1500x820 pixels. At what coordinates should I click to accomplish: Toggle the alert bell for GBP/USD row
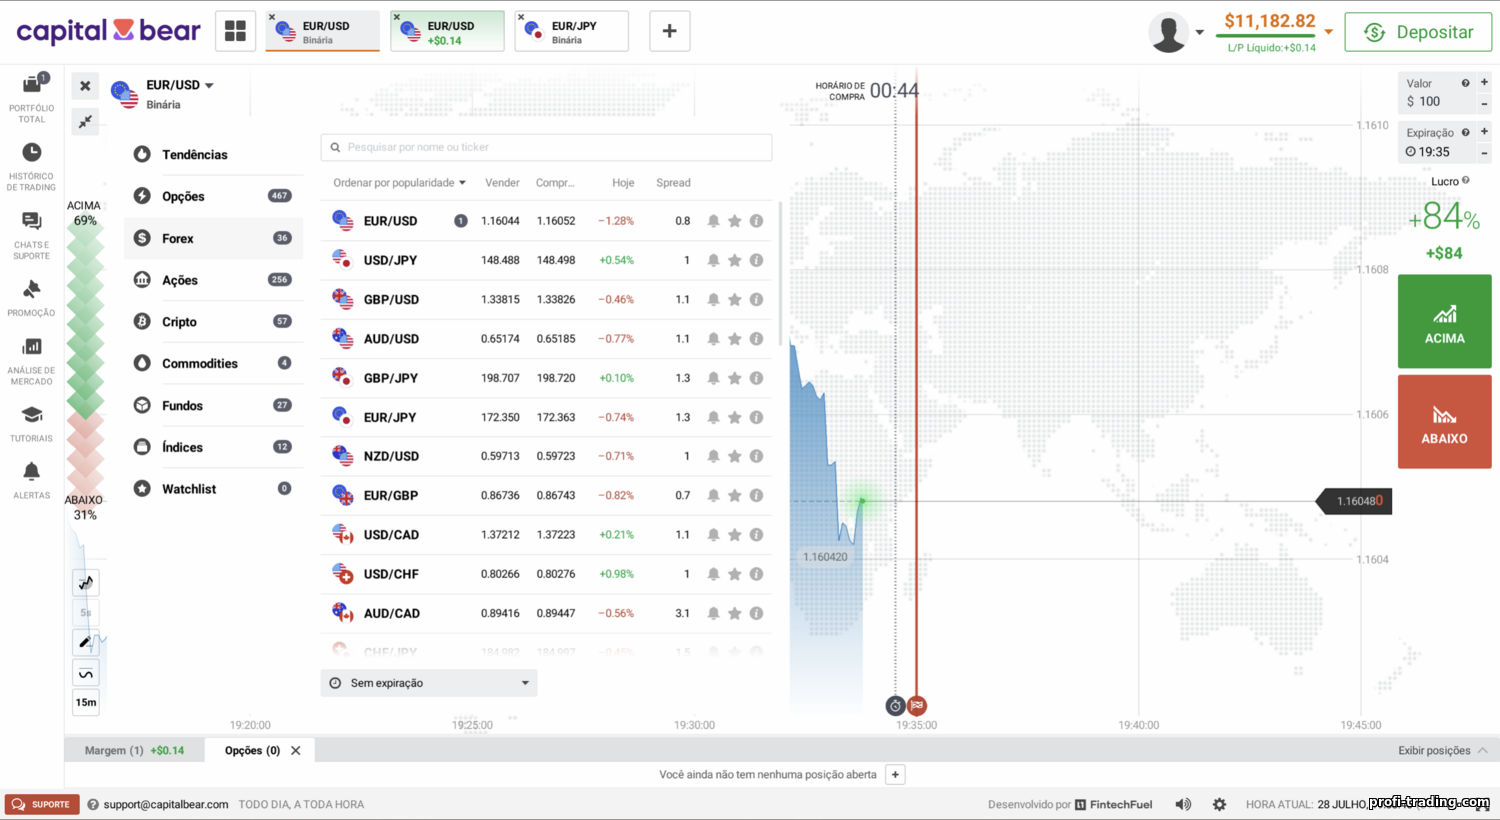[x=713, y=299]
